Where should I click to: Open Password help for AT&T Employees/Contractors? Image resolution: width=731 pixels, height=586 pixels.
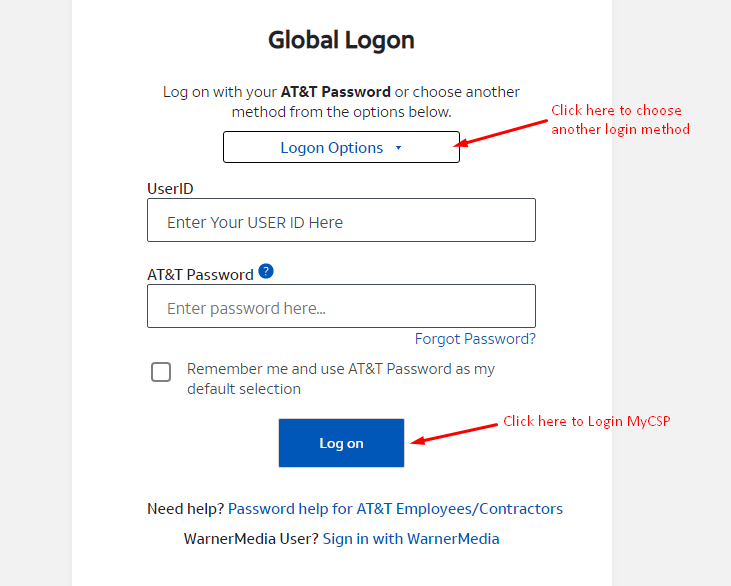tap(395, 509)
